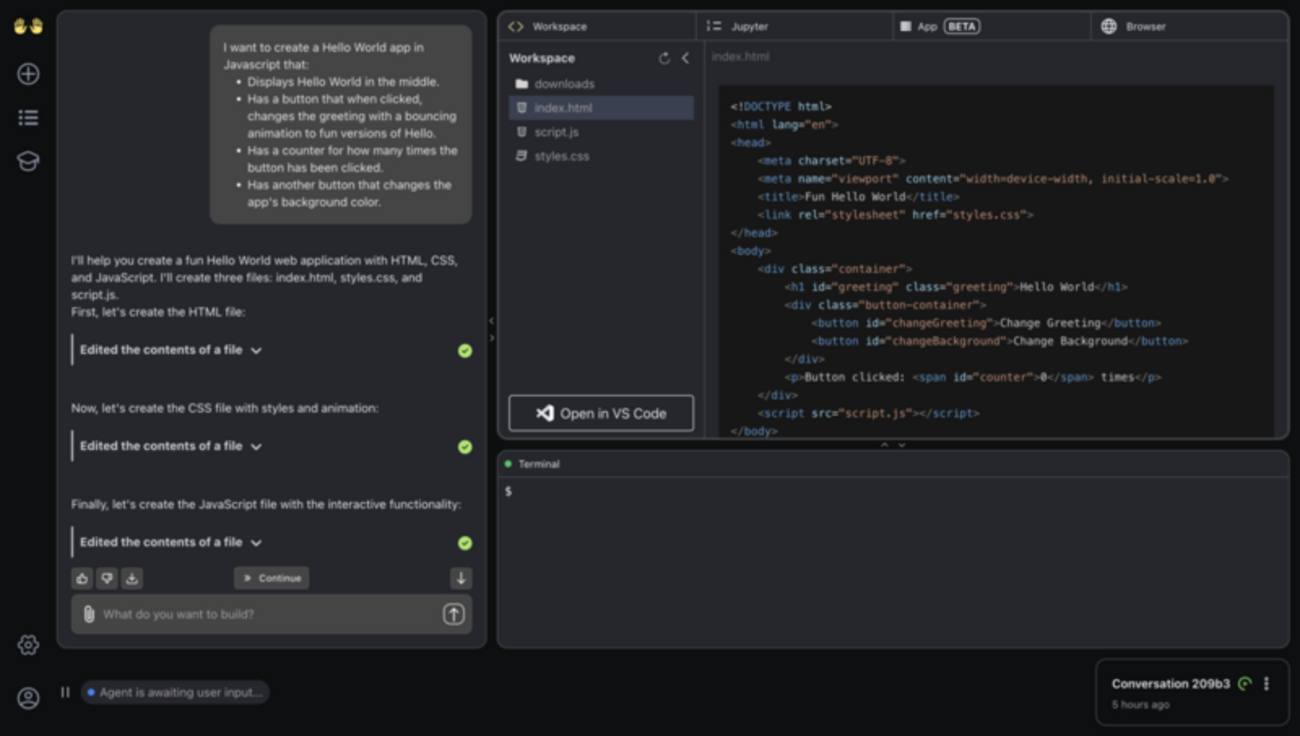Collapse the workspace file explorer panel

point(685,58)
